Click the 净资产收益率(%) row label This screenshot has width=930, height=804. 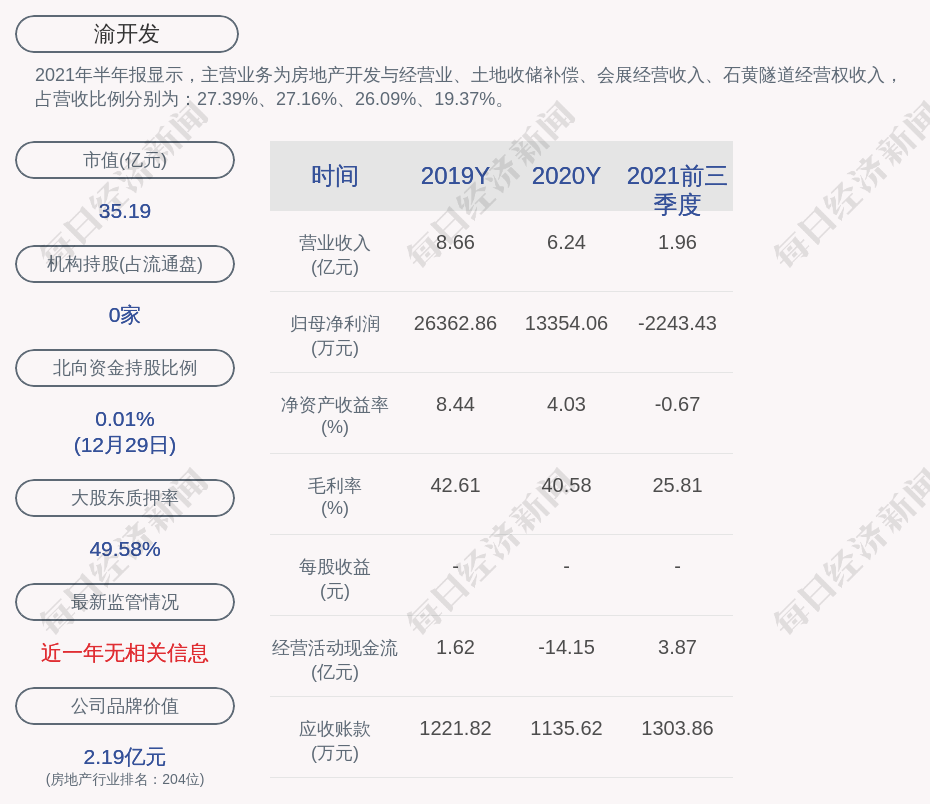335,416
